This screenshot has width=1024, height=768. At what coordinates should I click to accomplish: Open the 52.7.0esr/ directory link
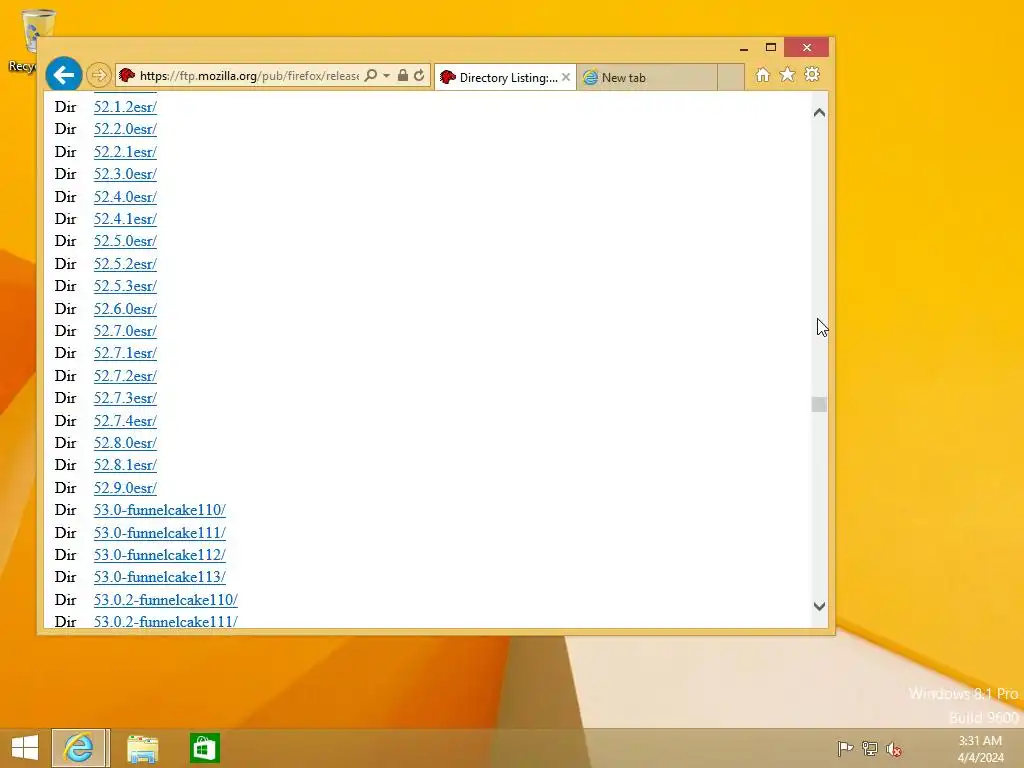pyautogui.click(x=125, y=331)
